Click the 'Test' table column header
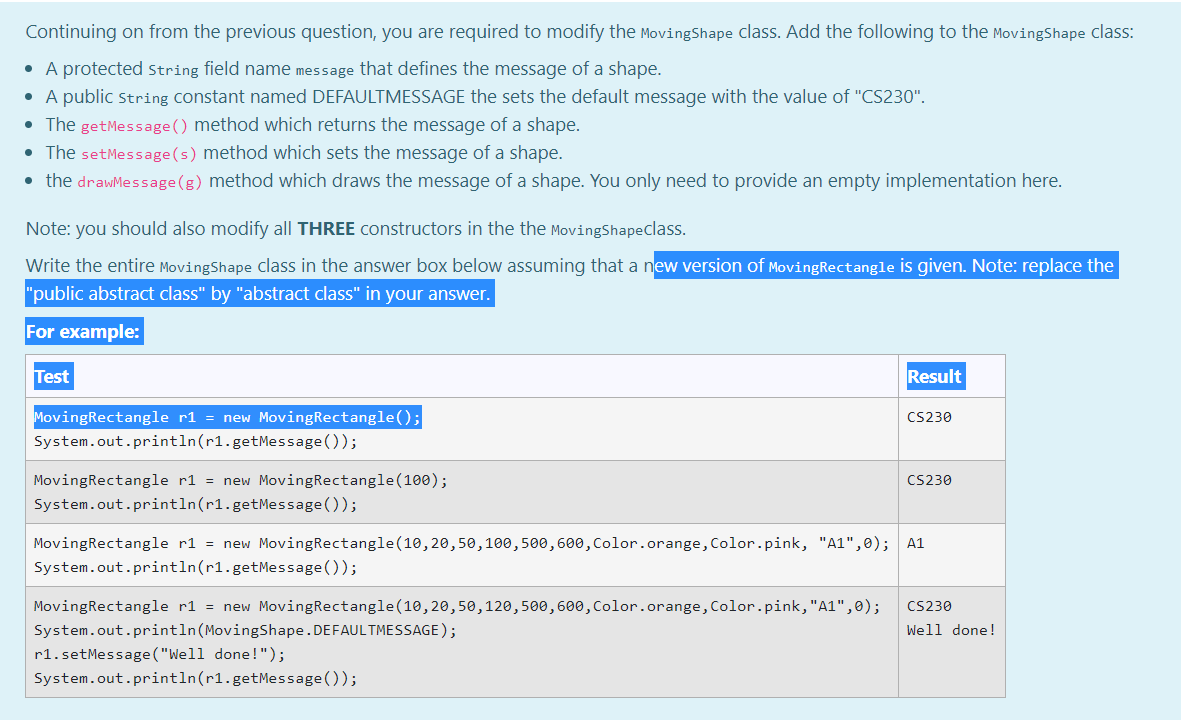 (x=52, y=376)
